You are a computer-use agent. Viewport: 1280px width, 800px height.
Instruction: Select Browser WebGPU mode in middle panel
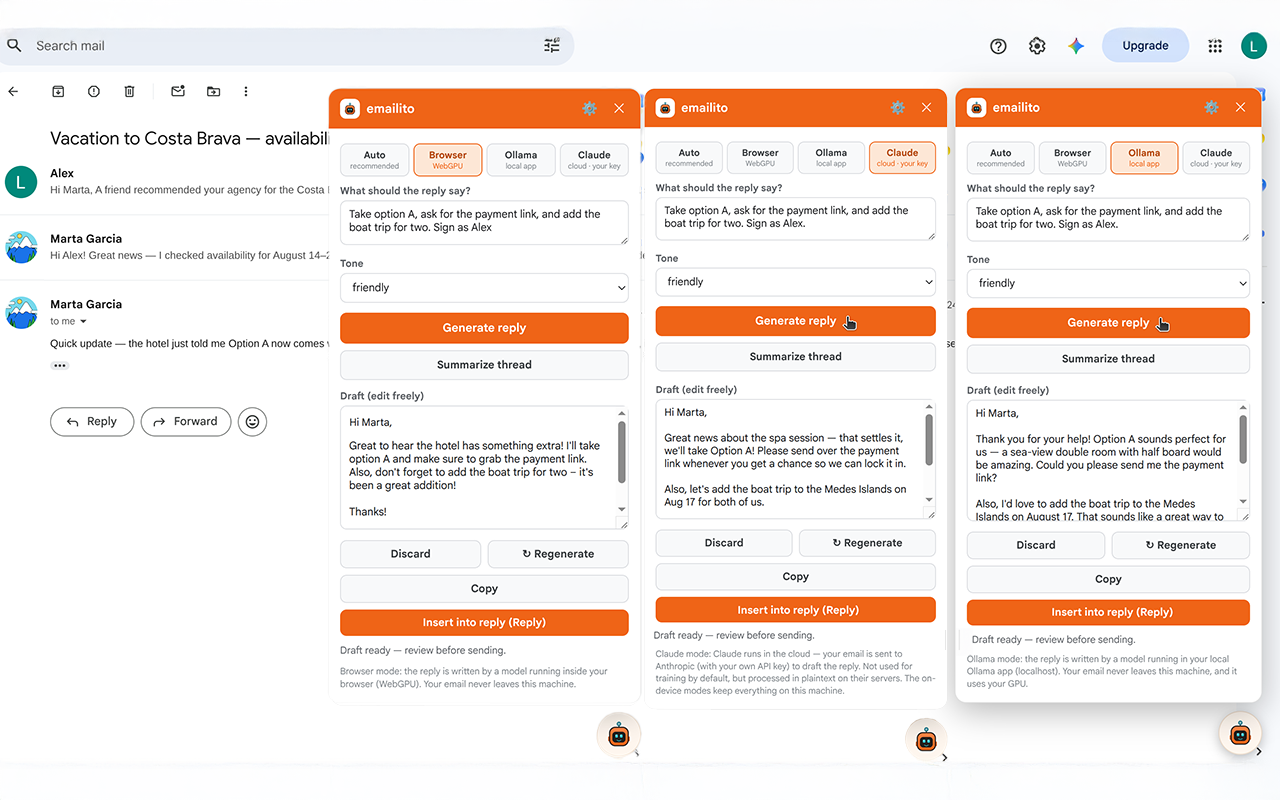(760, 157)
